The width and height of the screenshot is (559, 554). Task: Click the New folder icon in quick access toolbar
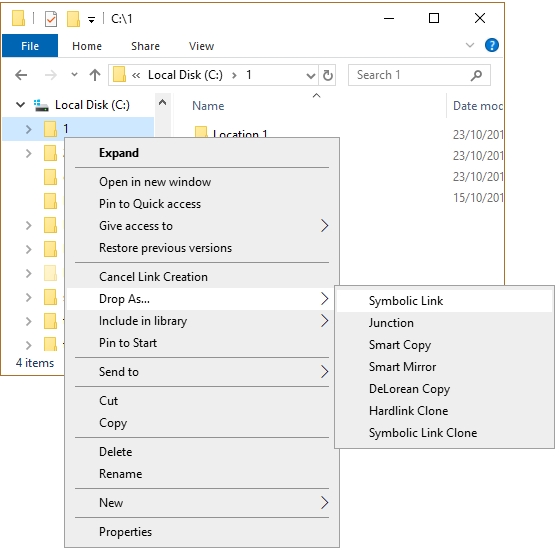click(x=73, y=19)
